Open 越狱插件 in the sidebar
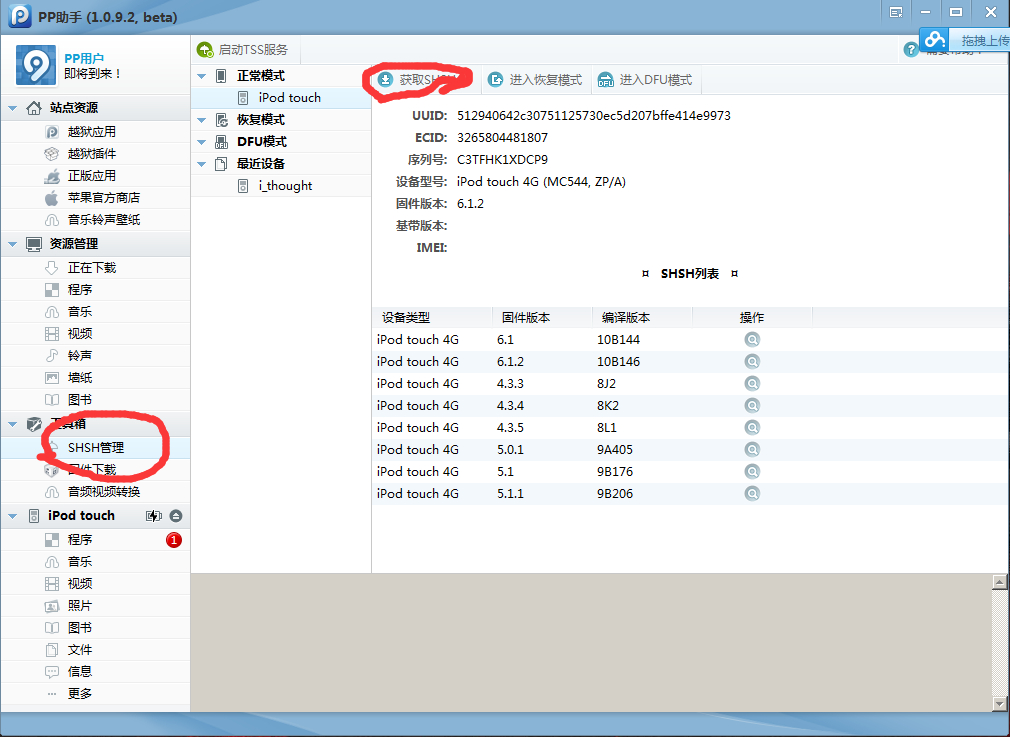The image size is (1010, 737). click(x=95, y=153)
